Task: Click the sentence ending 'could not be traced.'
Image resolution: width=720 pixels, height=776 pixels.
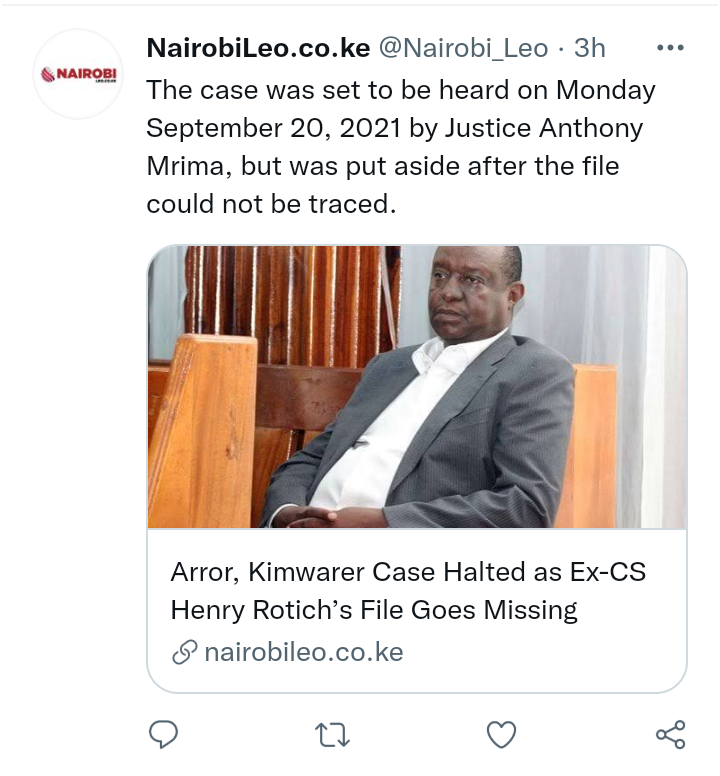Action: pos(271,204)
